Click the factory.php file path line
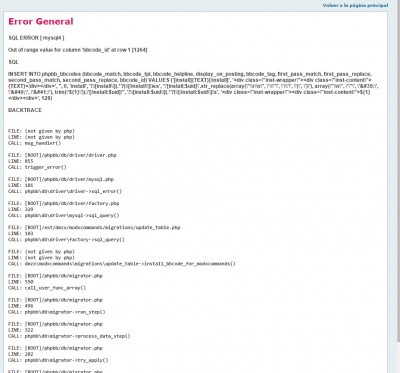The image size is (400, 373). pos(64,203)
